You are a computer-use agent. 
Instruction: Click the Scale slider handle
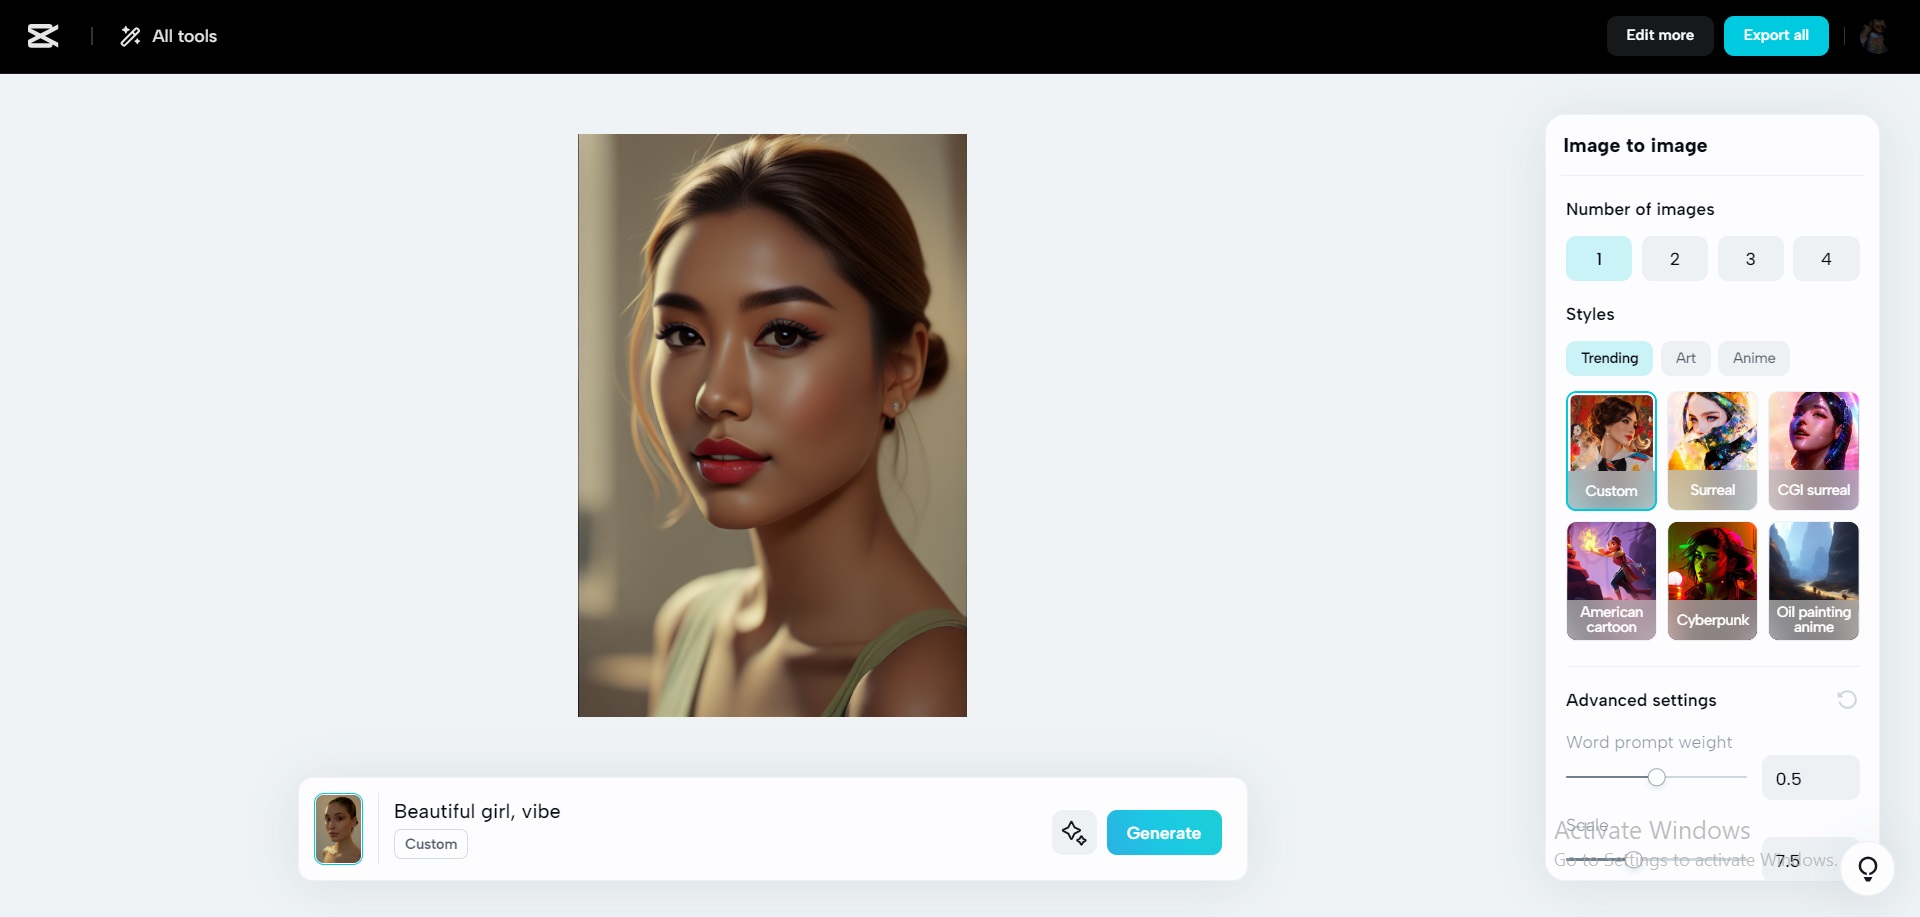click(x=1633, y=860)
